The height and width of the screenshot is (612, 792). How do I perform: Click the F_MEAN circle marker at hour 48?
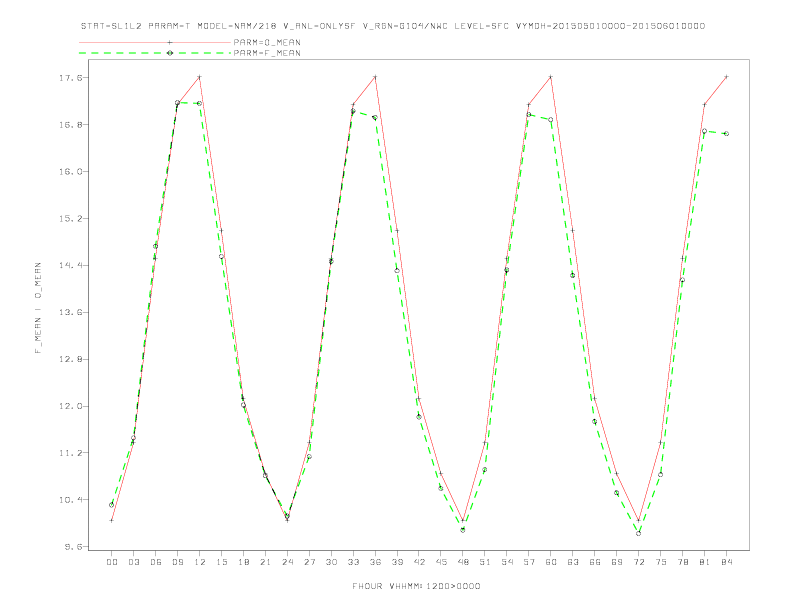463,530
